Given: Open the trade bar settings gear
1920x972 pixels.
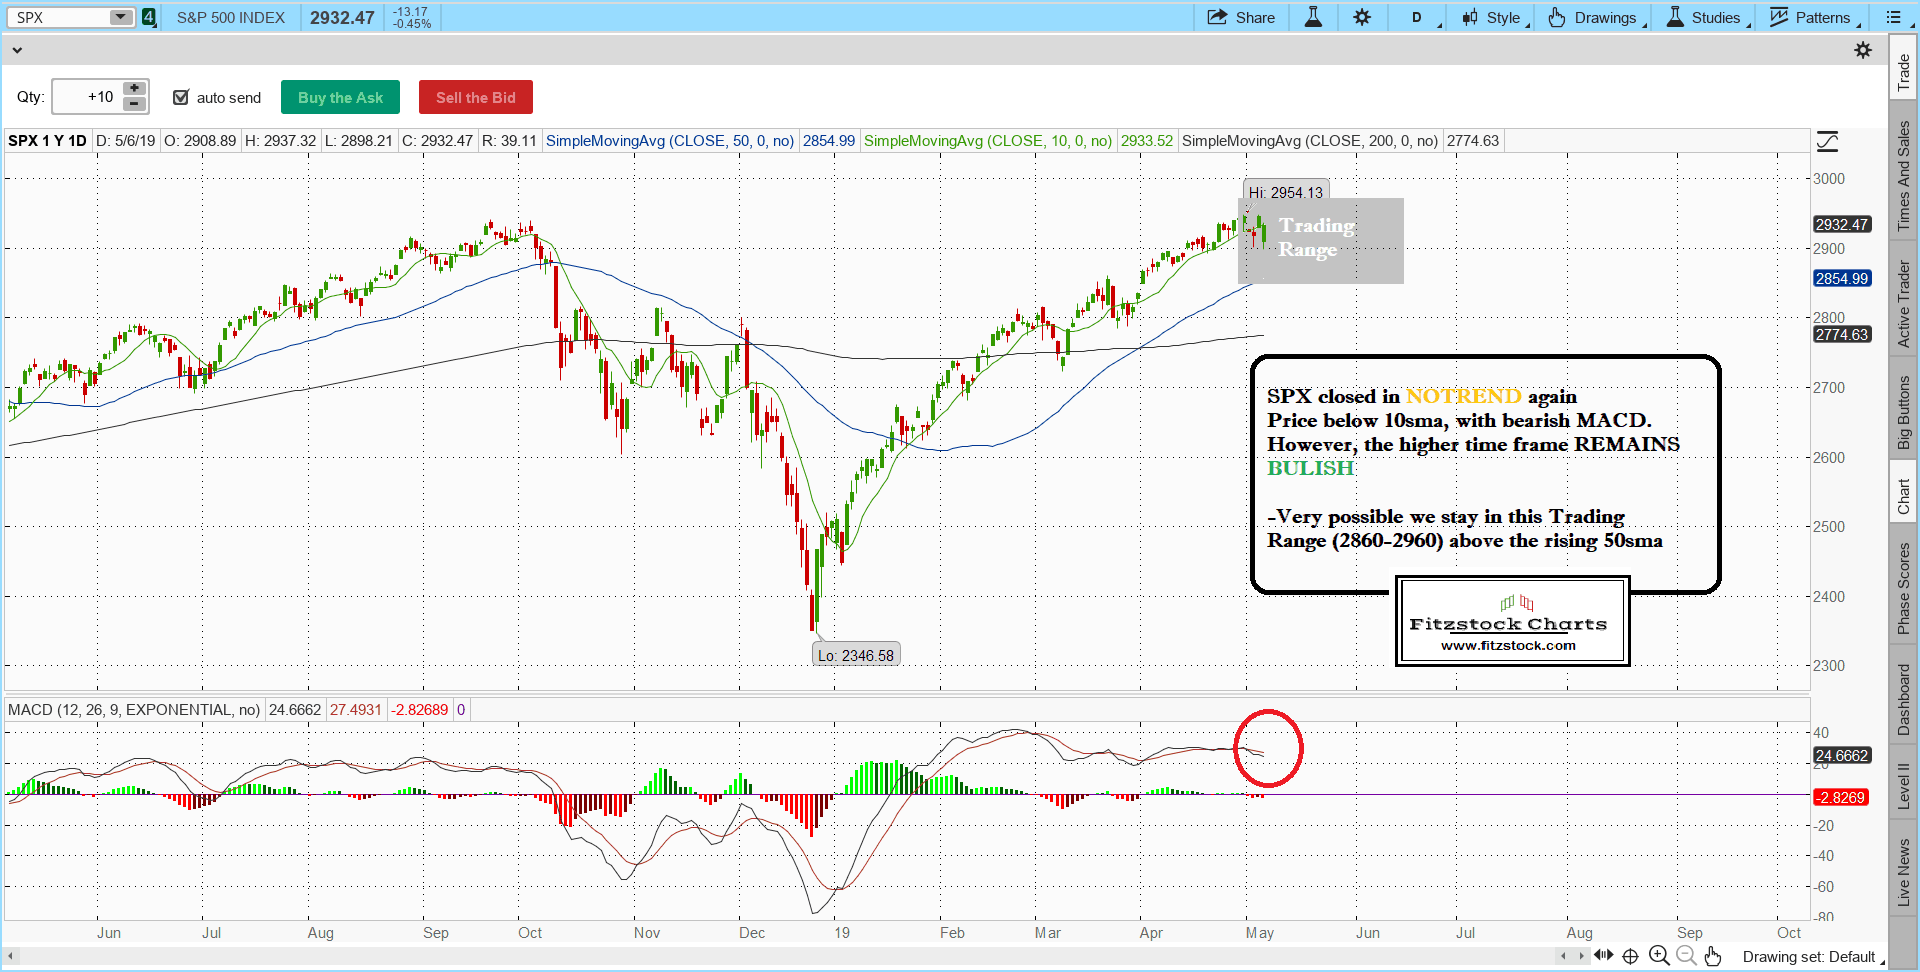Looking at the screenshot, I should click(1862, 50).
